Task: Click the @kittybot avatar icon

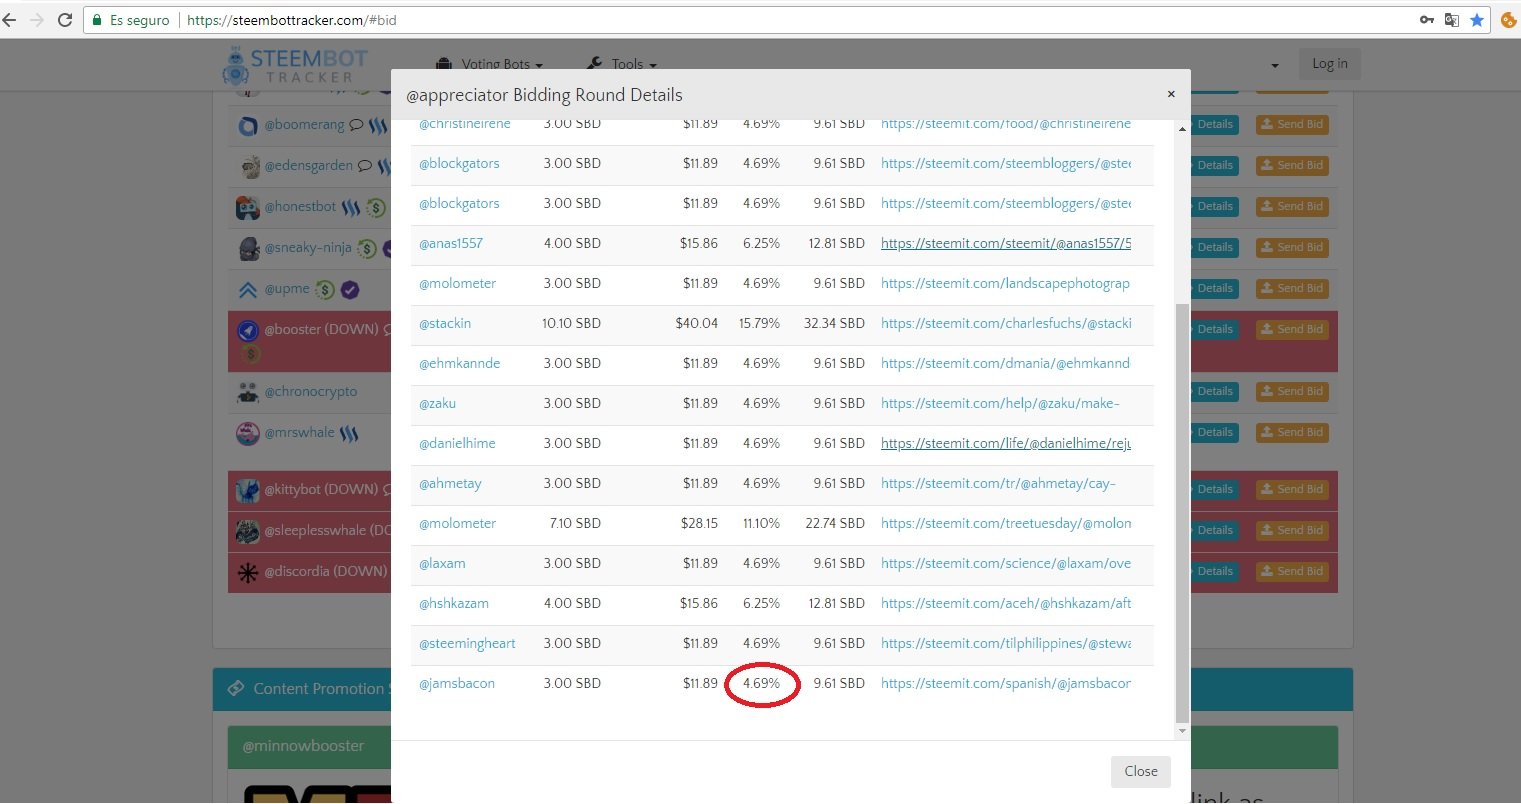Action: [x=248, y=490]
